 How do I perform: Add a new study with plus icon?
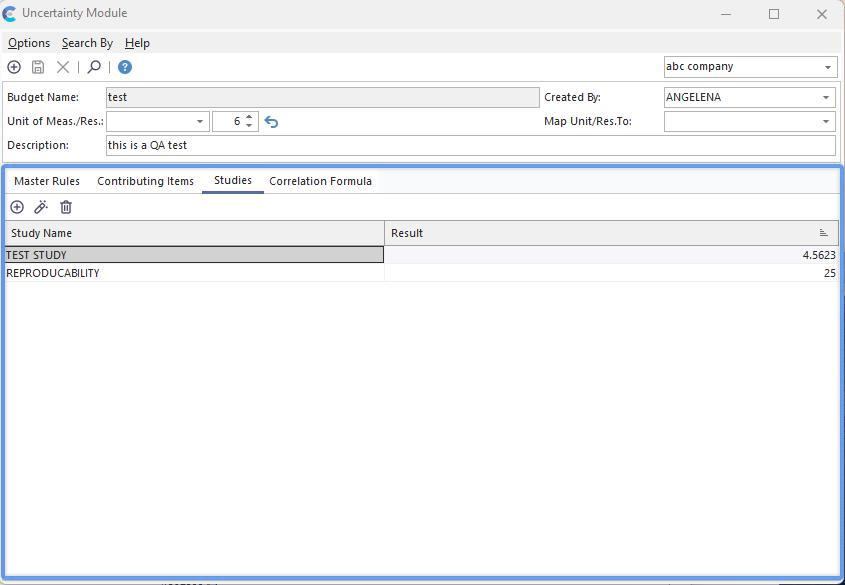click(x=17, y=207)
